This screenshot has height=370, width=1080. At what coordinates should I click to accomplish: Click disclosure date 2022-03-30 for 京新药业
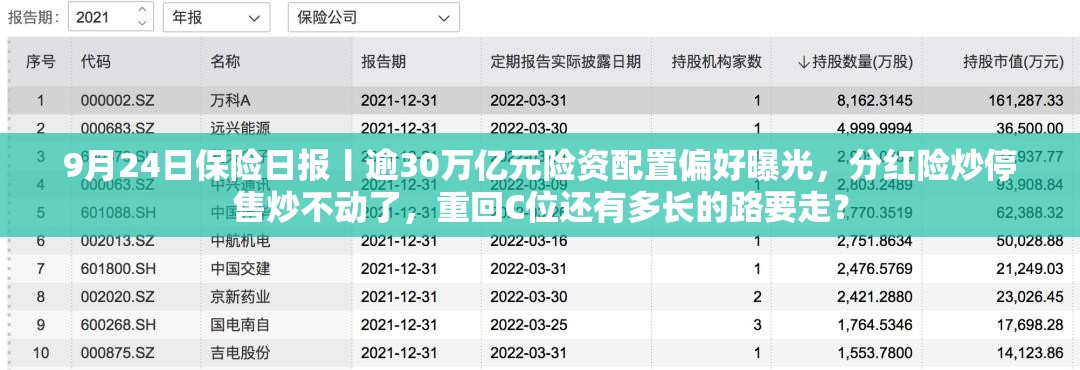click(528, 297)
